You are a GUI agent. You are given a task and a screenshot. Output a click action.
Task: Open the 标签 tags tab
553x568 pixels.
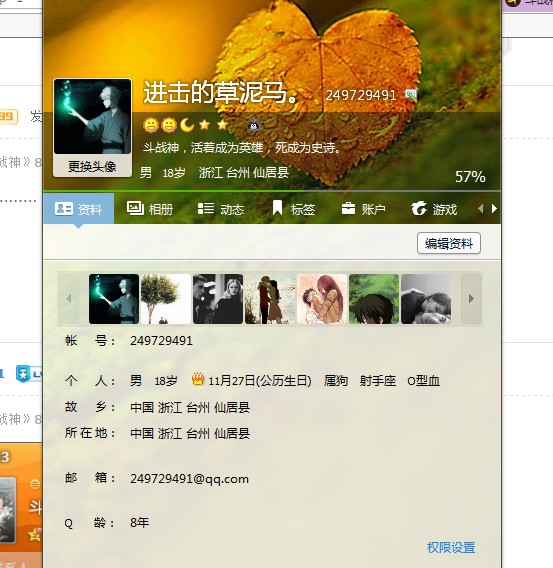(x=293, y=209)
